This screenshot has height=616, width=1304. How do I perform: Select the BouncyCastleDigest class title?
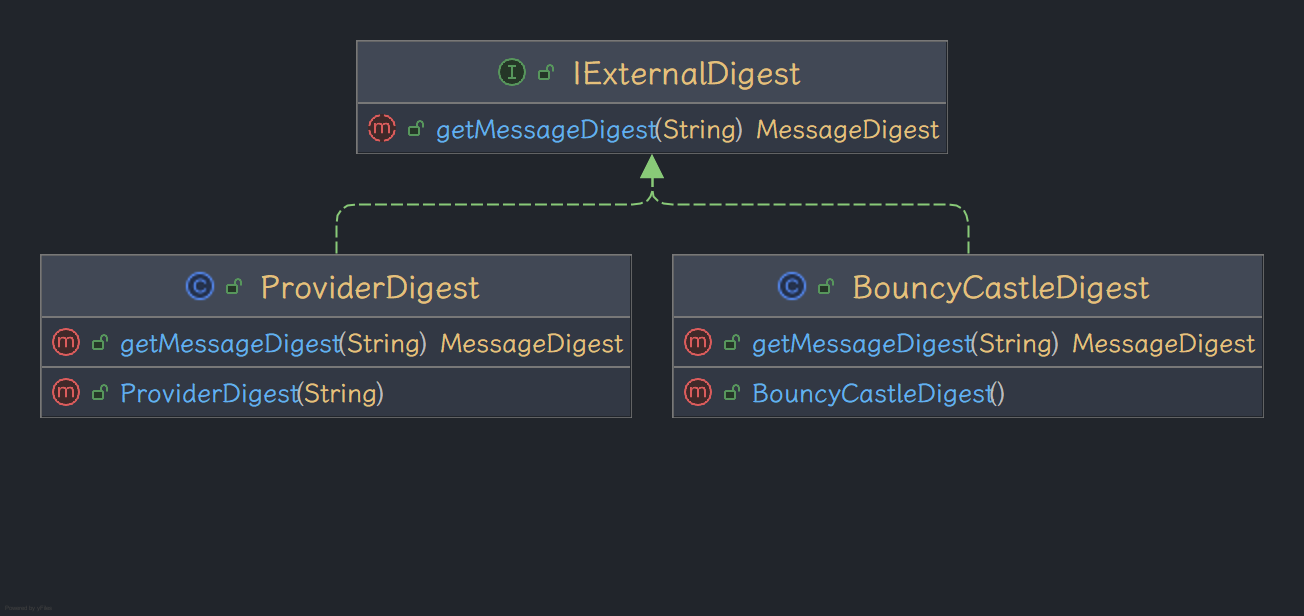[x=1001, y=288]
